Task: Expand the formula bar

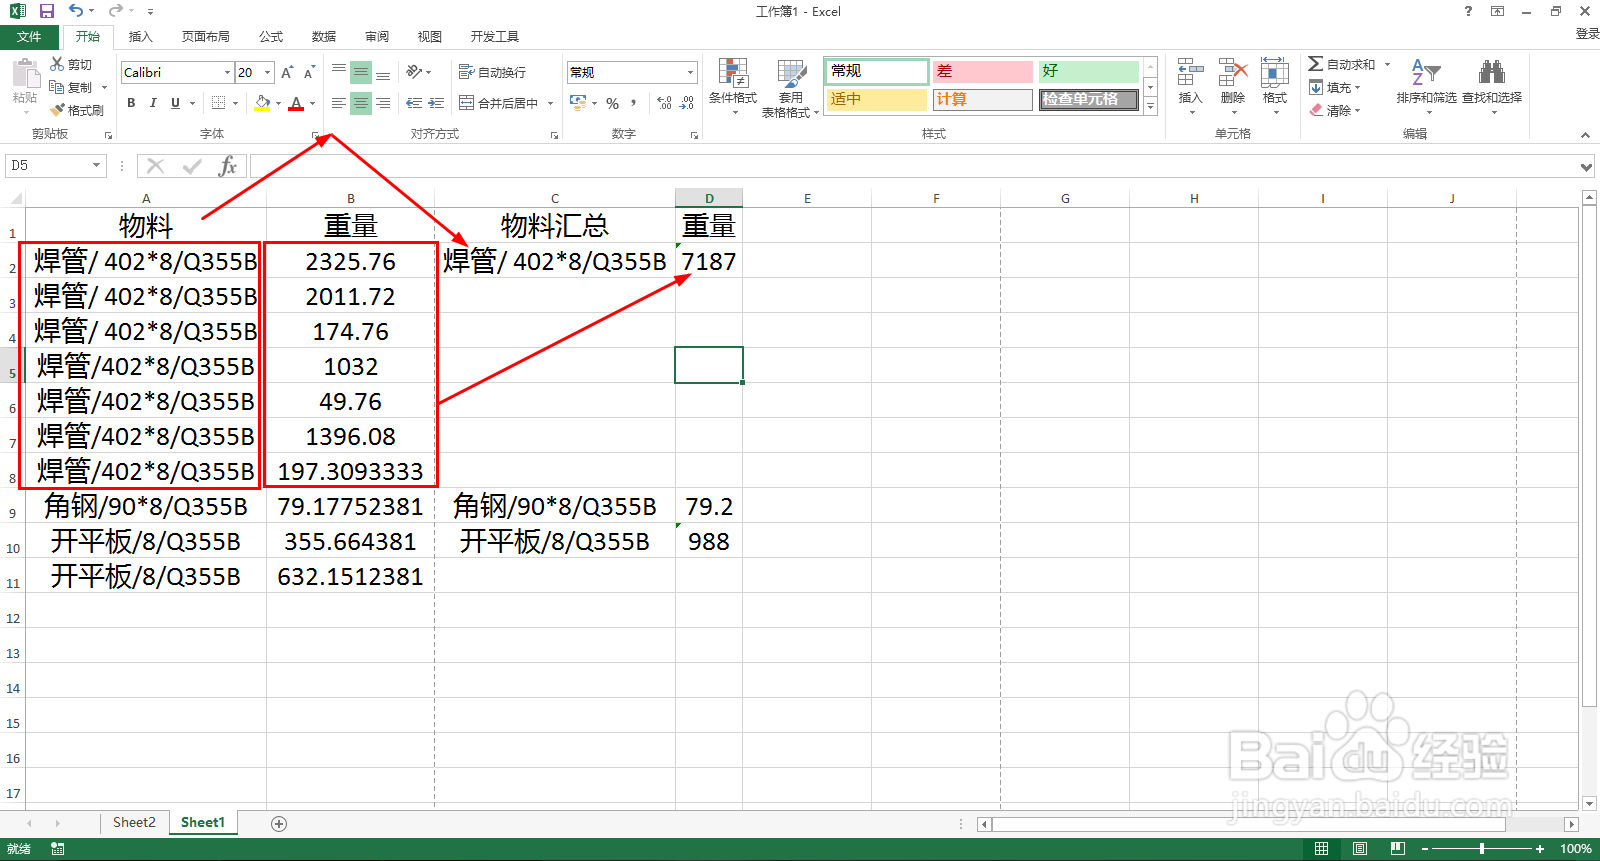Action: 1586,167
